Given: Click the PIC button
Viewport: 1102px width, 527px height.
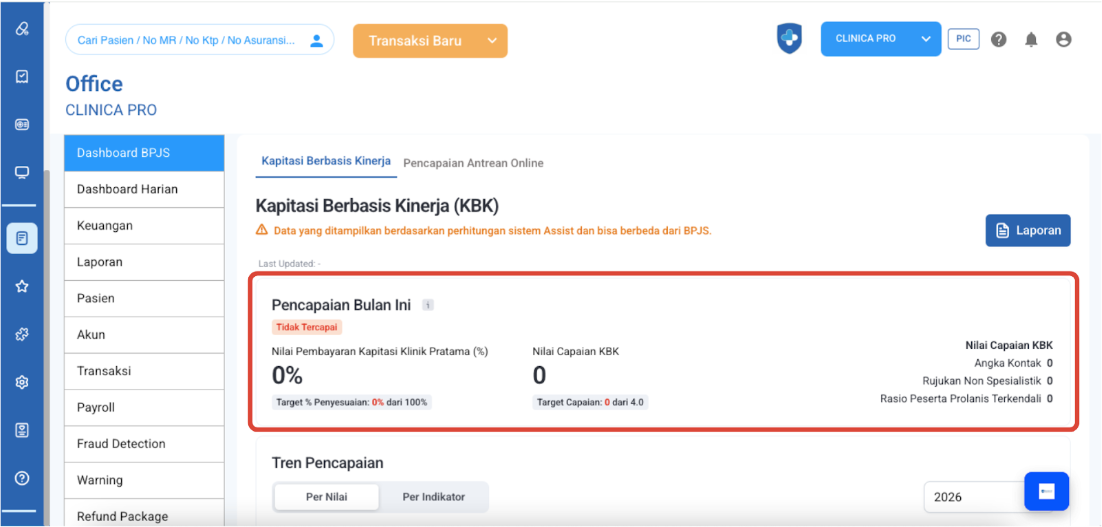Looking at the screenshot, I should point(963,39).
